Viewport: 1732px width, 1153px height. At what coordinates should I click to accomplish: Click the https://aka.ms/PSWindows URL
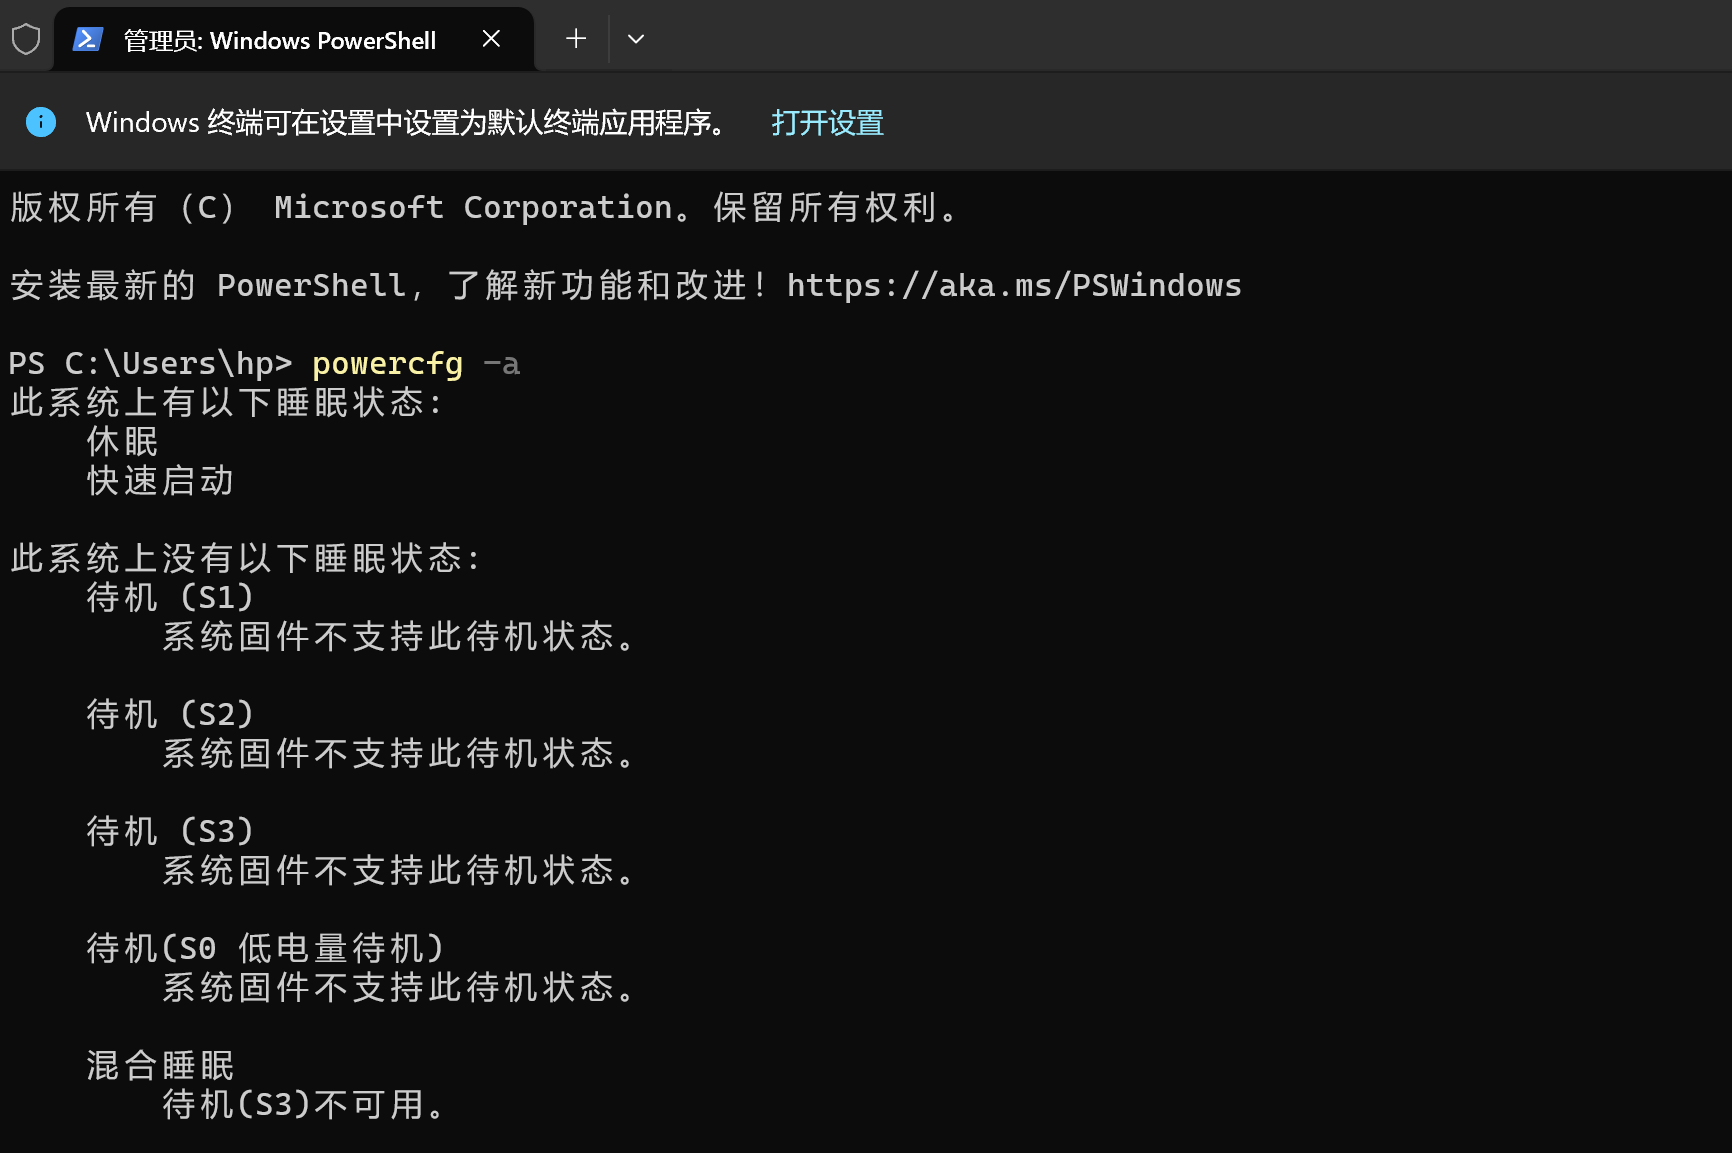(1014, 286)
